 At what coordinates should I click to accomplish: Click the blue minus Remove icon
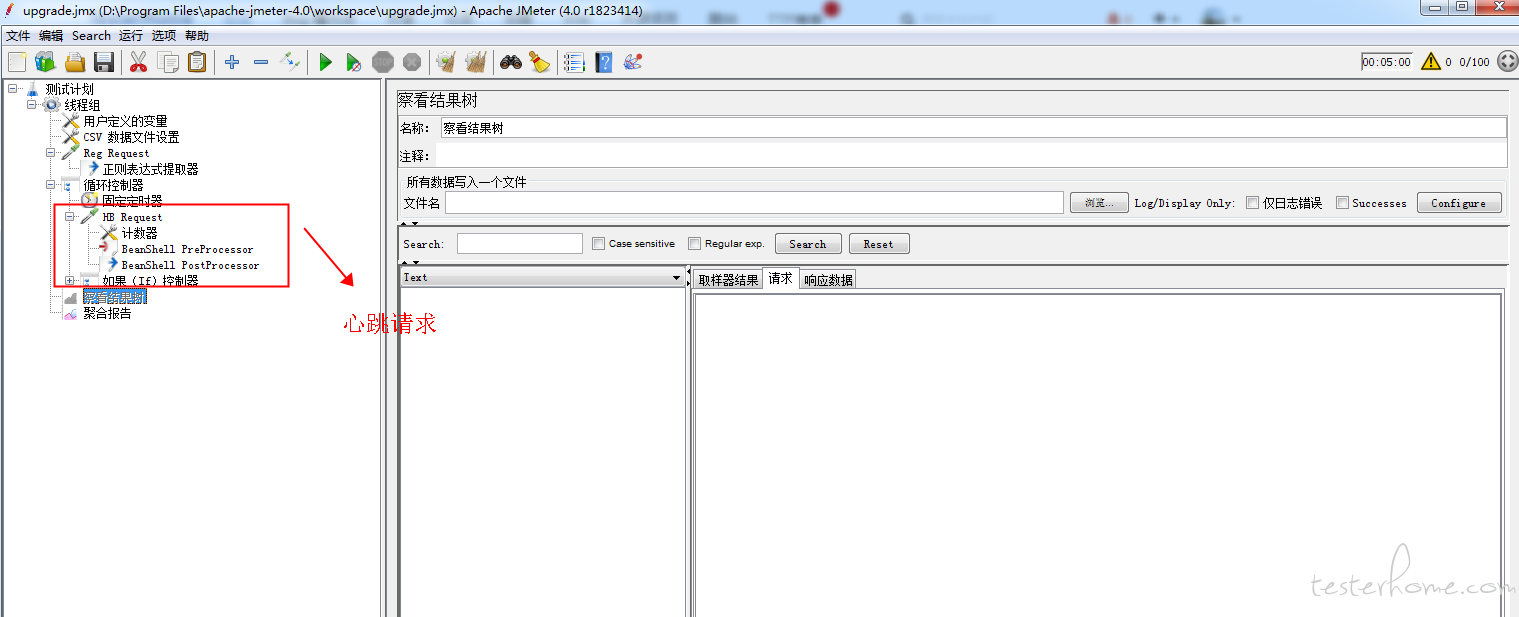click(261, 62)
